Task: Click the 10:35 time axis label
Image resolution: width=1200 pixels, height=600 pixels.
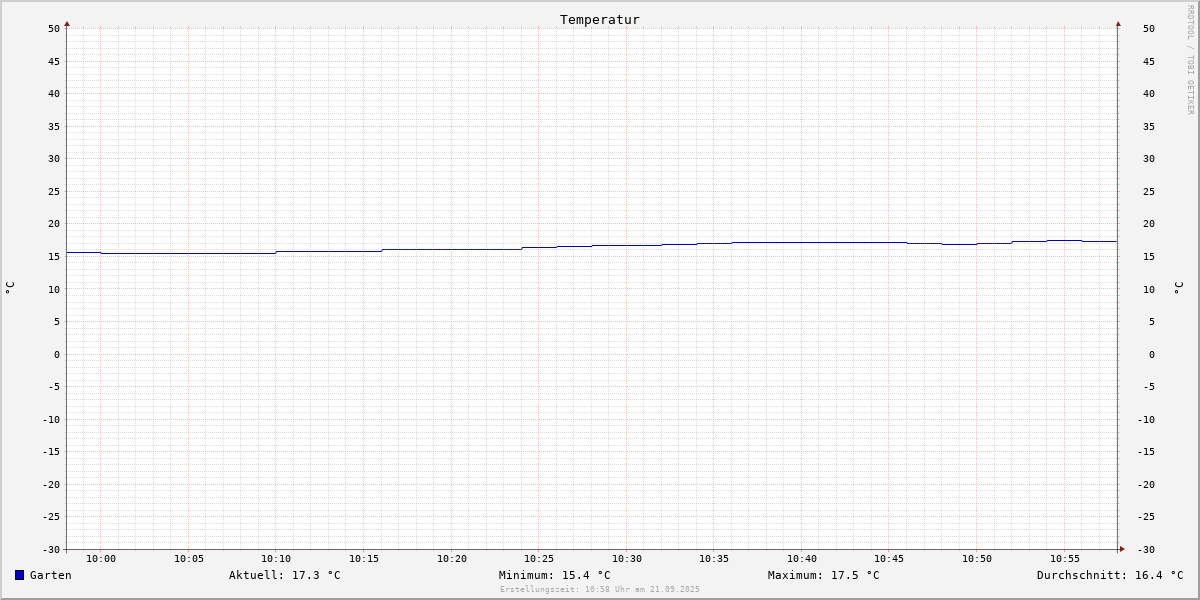Action: pyautogui.click(x=714, y=559)
